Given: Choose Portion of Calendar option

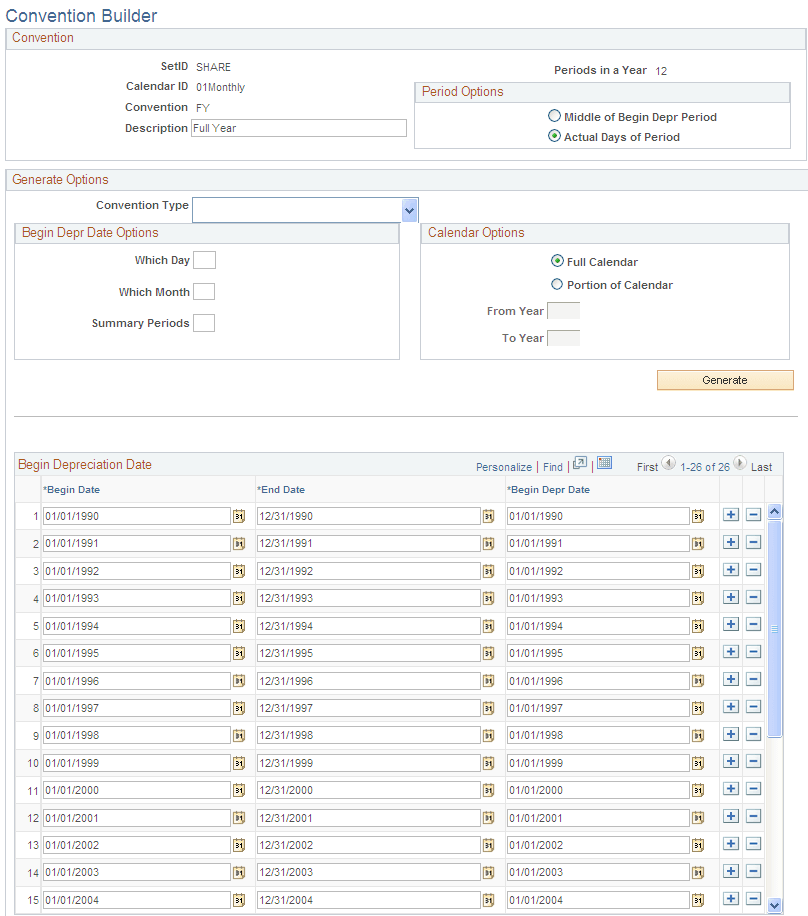Looking at the screenshot, I should click(556, 284).
